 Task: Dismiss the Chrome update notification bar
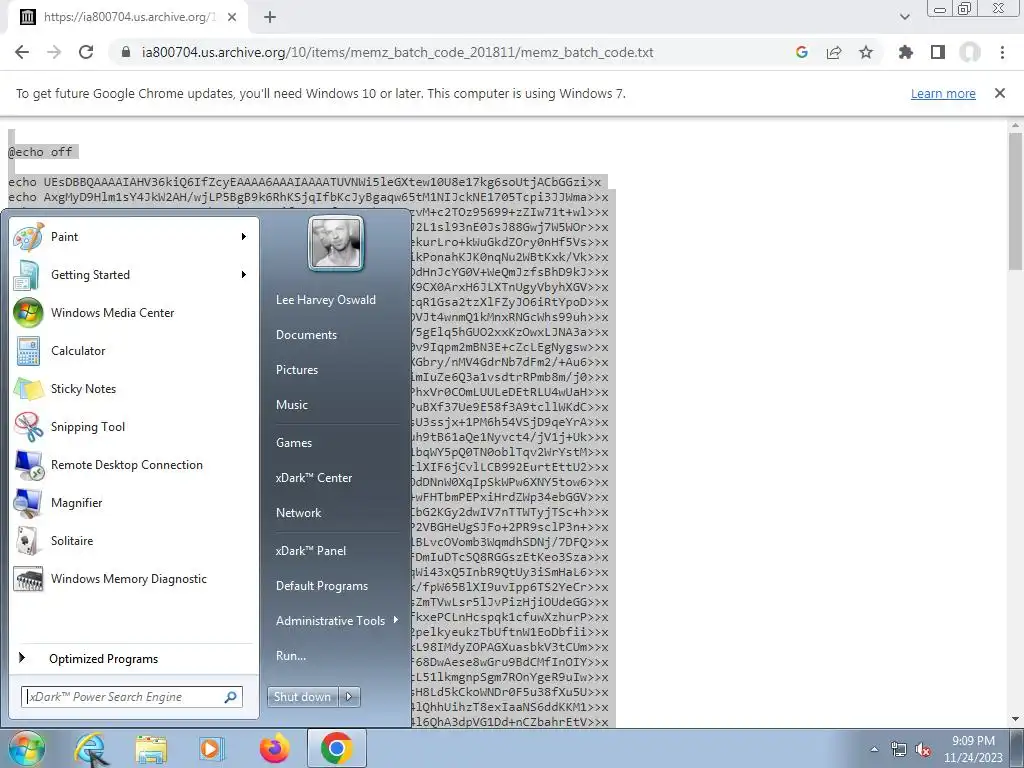1000,93
